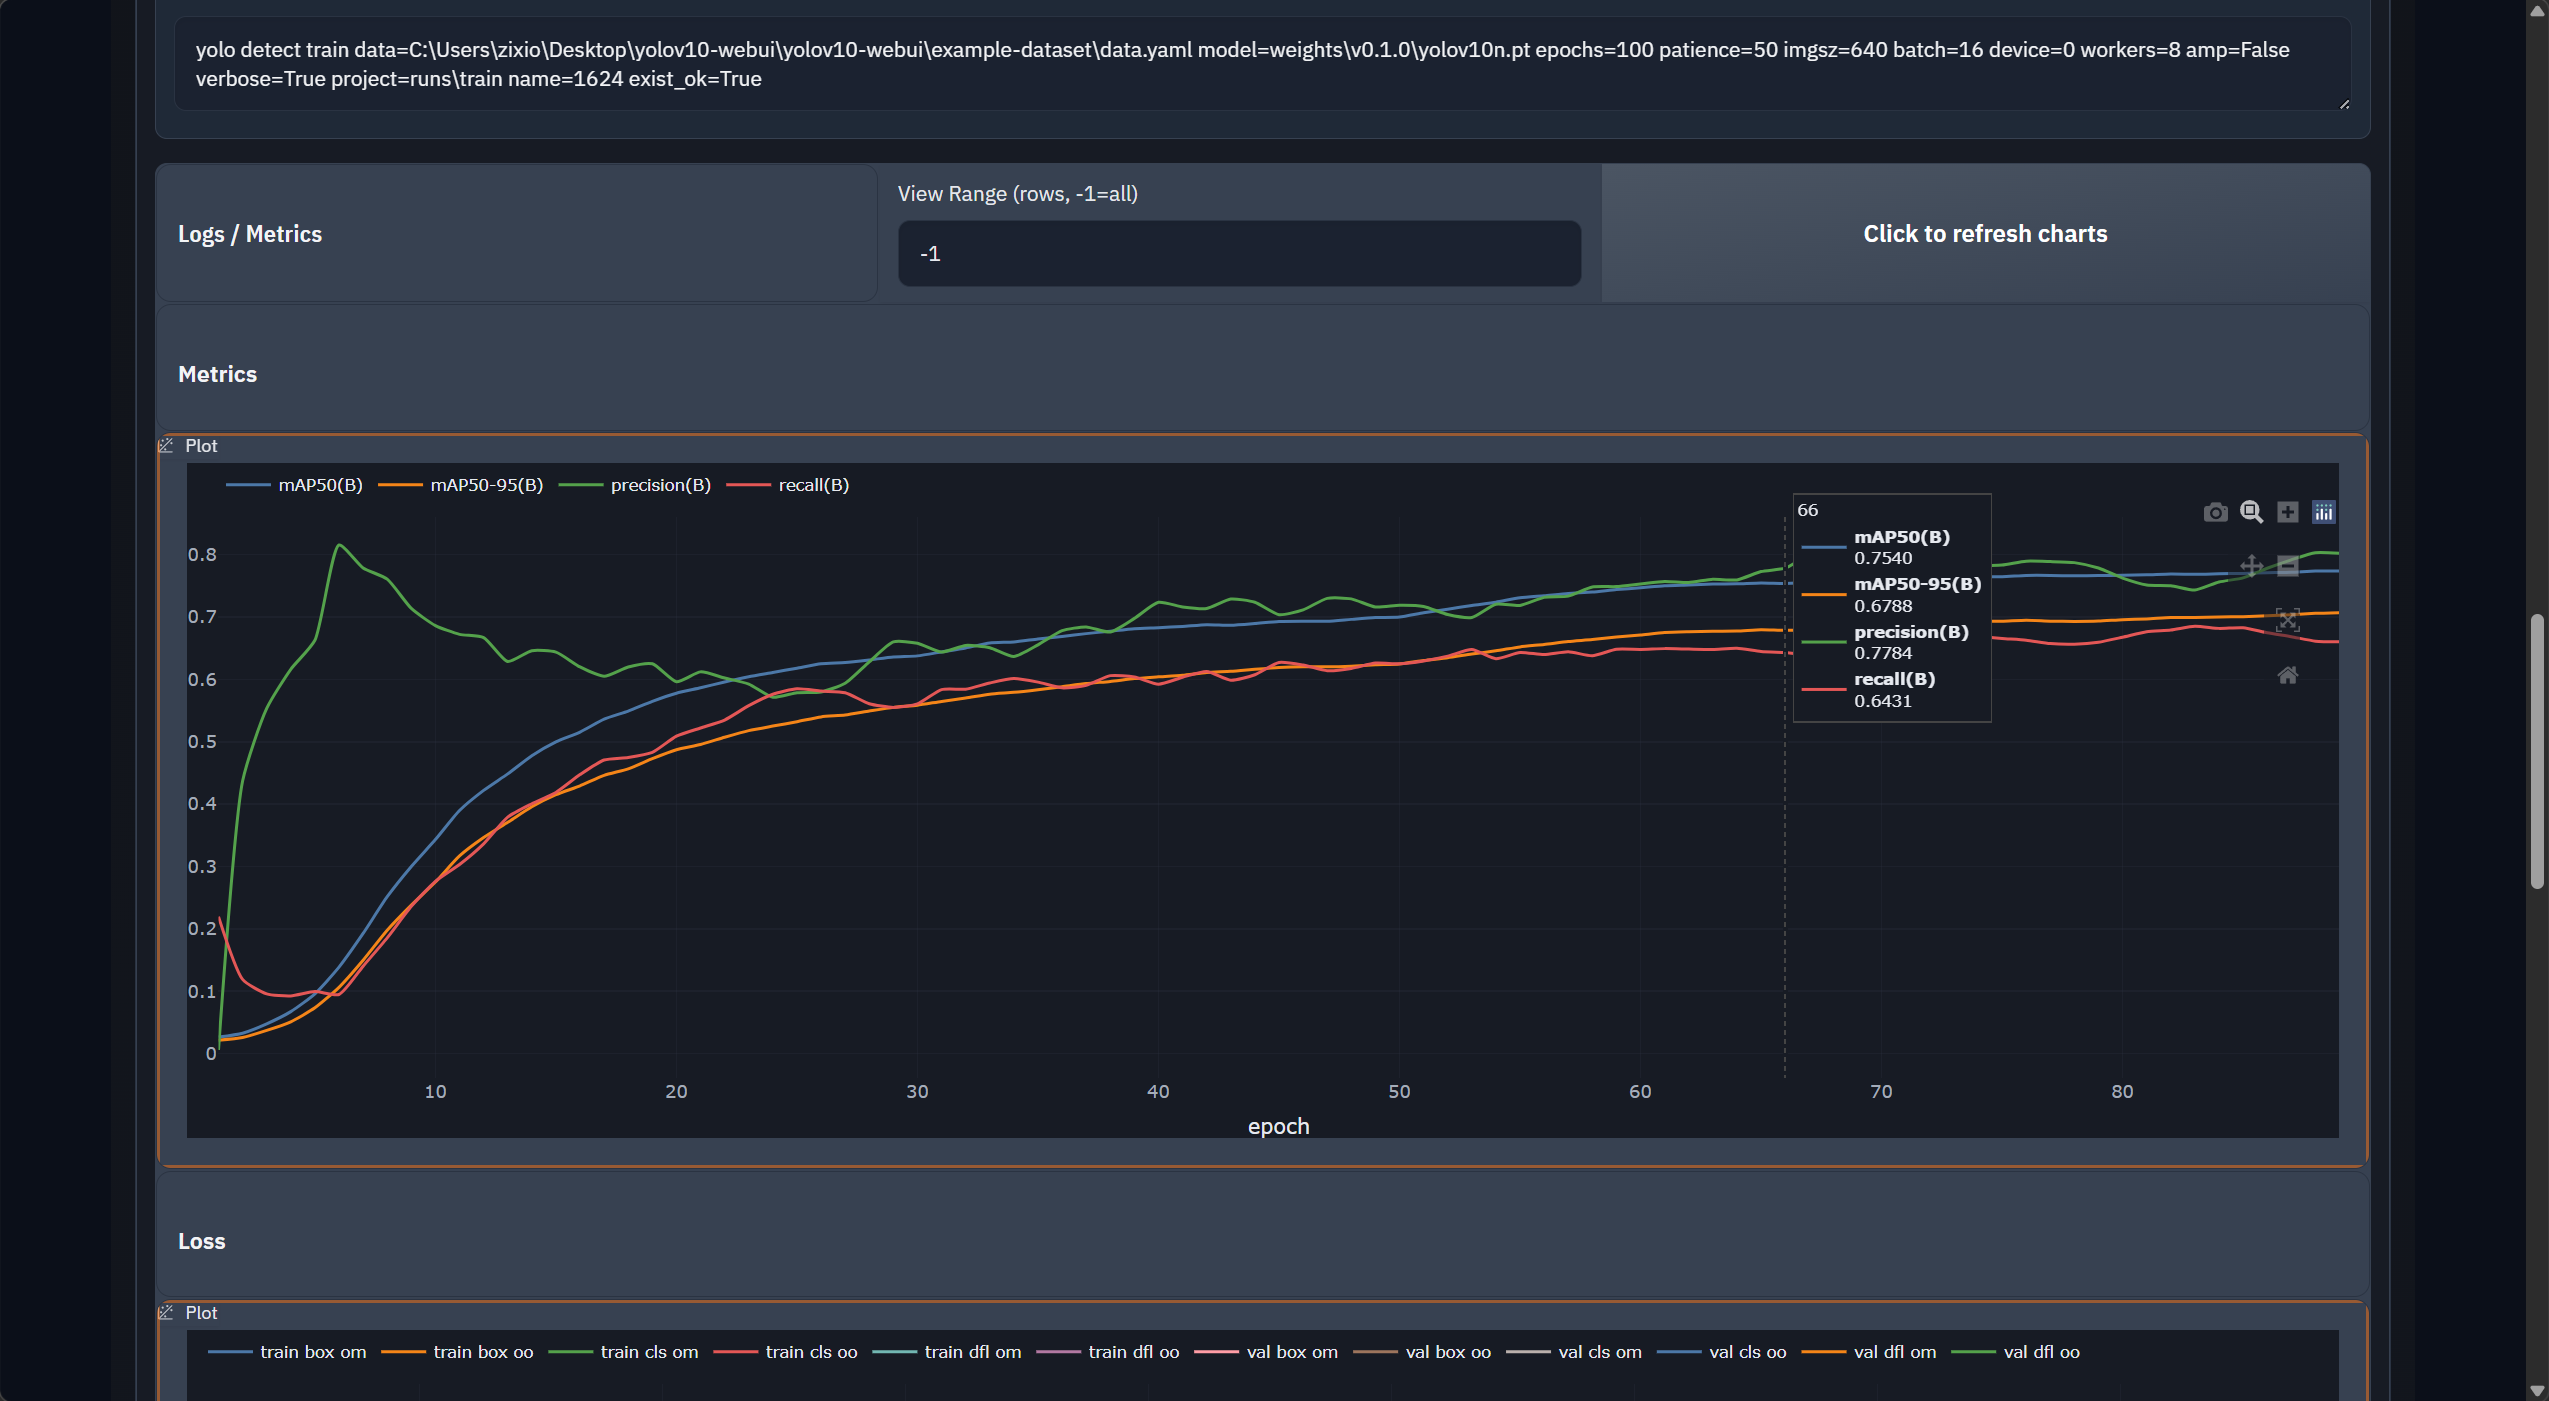This screenshot has width=2549, height=1401.
Task: Click the Metrics Plot label icon
Action: [x=167, y=446]
